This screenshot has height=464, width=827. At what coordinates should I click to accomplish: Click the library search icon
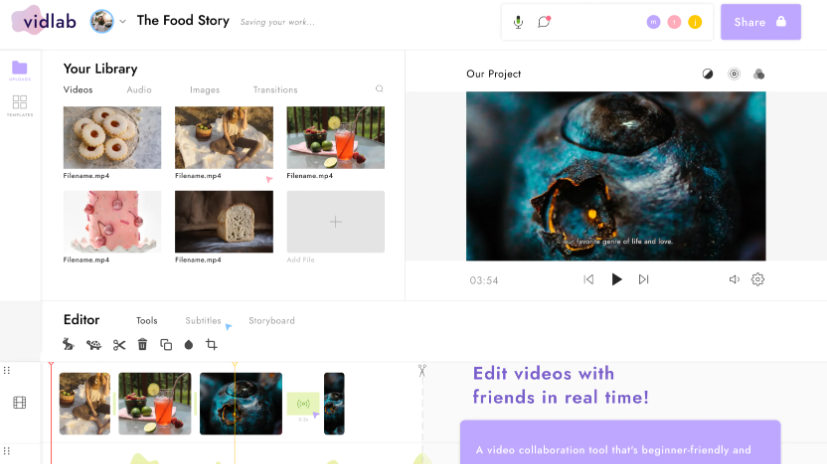point(379,89)
